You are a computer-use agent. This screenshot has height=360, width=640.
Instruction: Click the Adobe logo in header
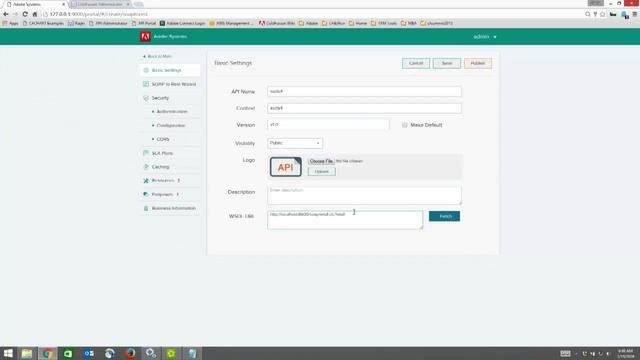pos(145,36)
